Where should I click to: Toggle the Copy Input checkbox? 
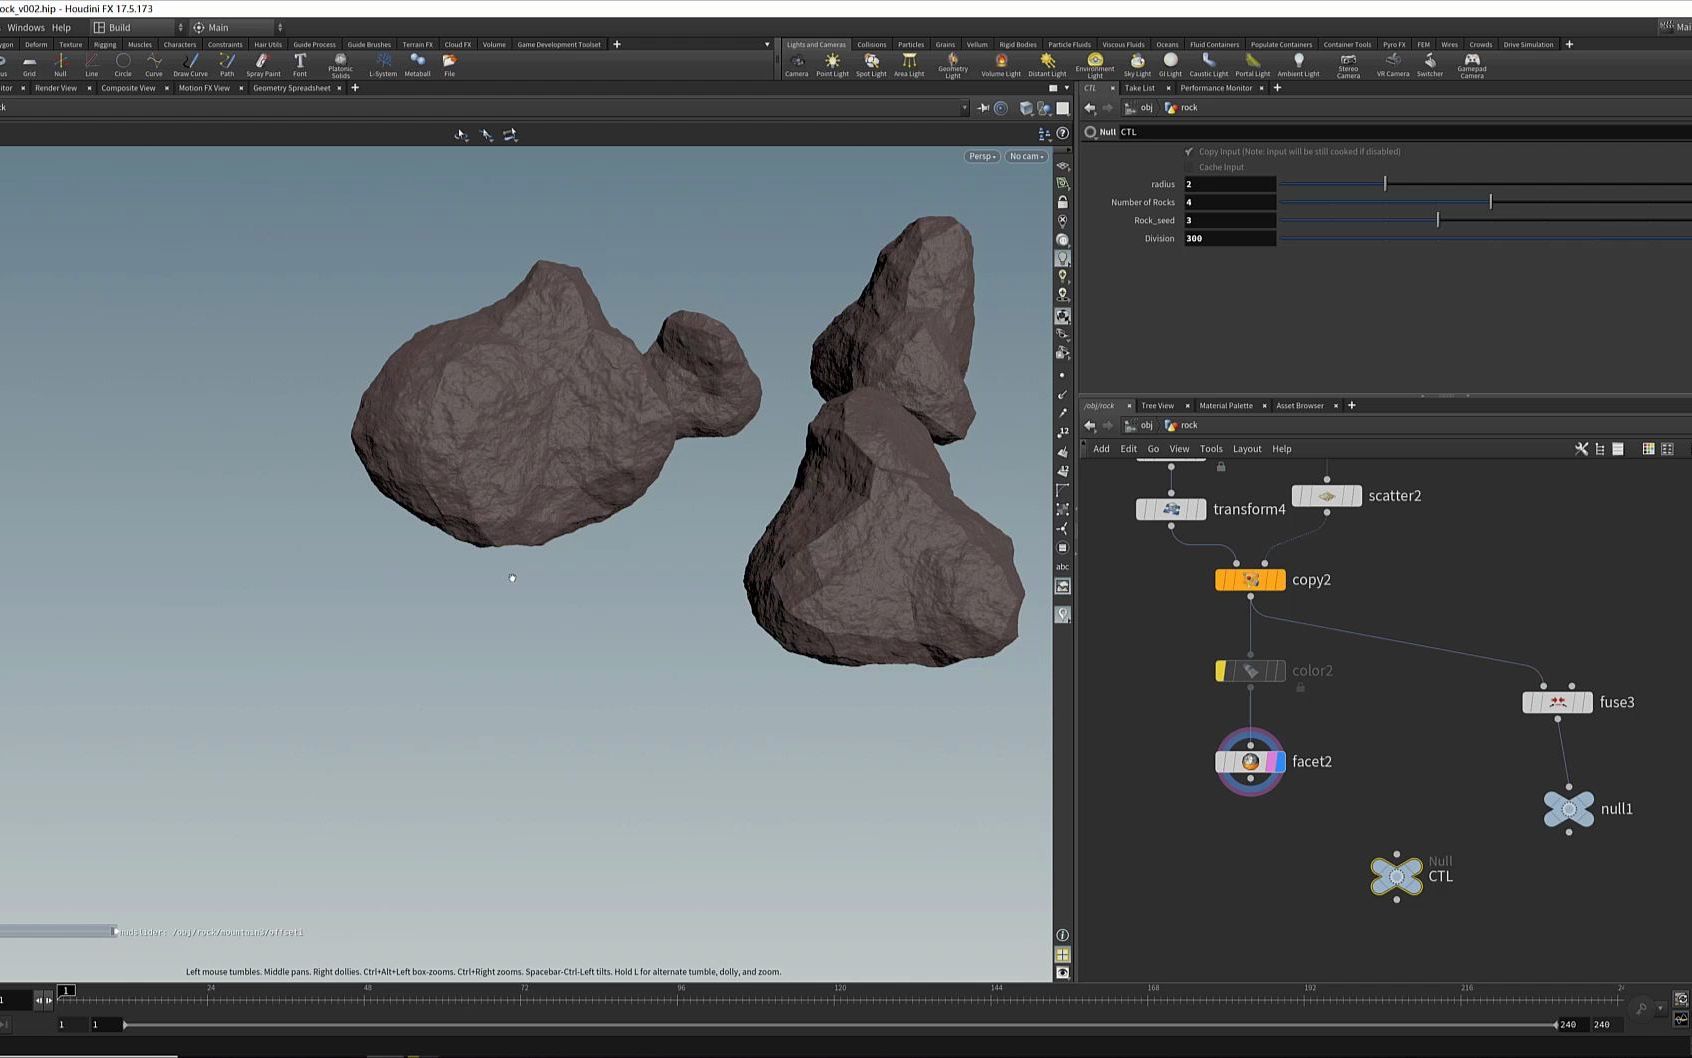click(x=1189, y=152)
